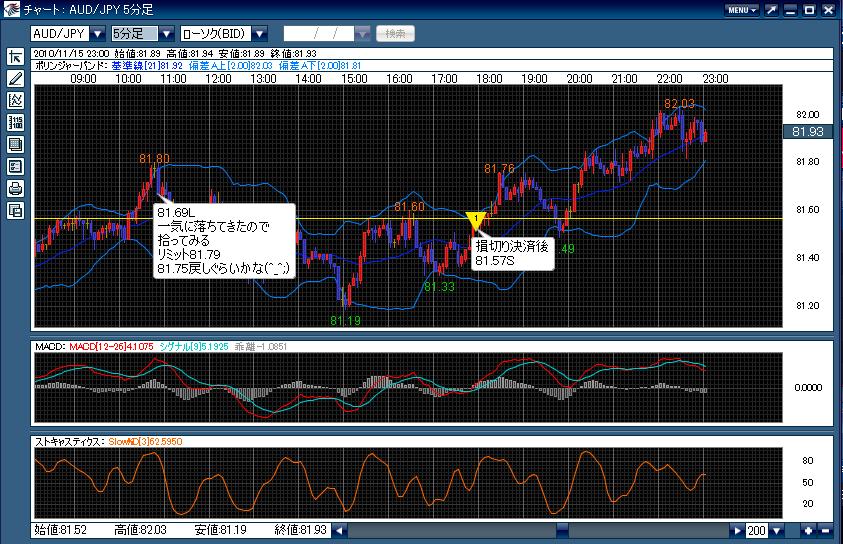Screen dimensions: 843x544
Task: Click the 損切り決済後 81.57S annotation box
Action: [512, 253]
